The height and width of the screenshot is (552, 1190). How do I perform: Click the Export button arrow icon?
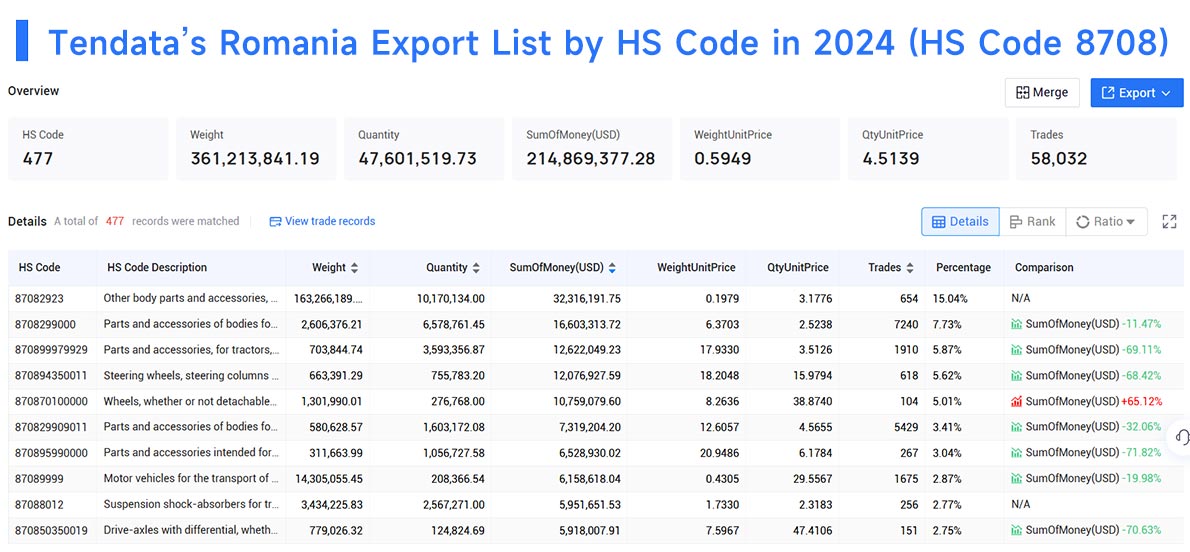[1166, 93]
